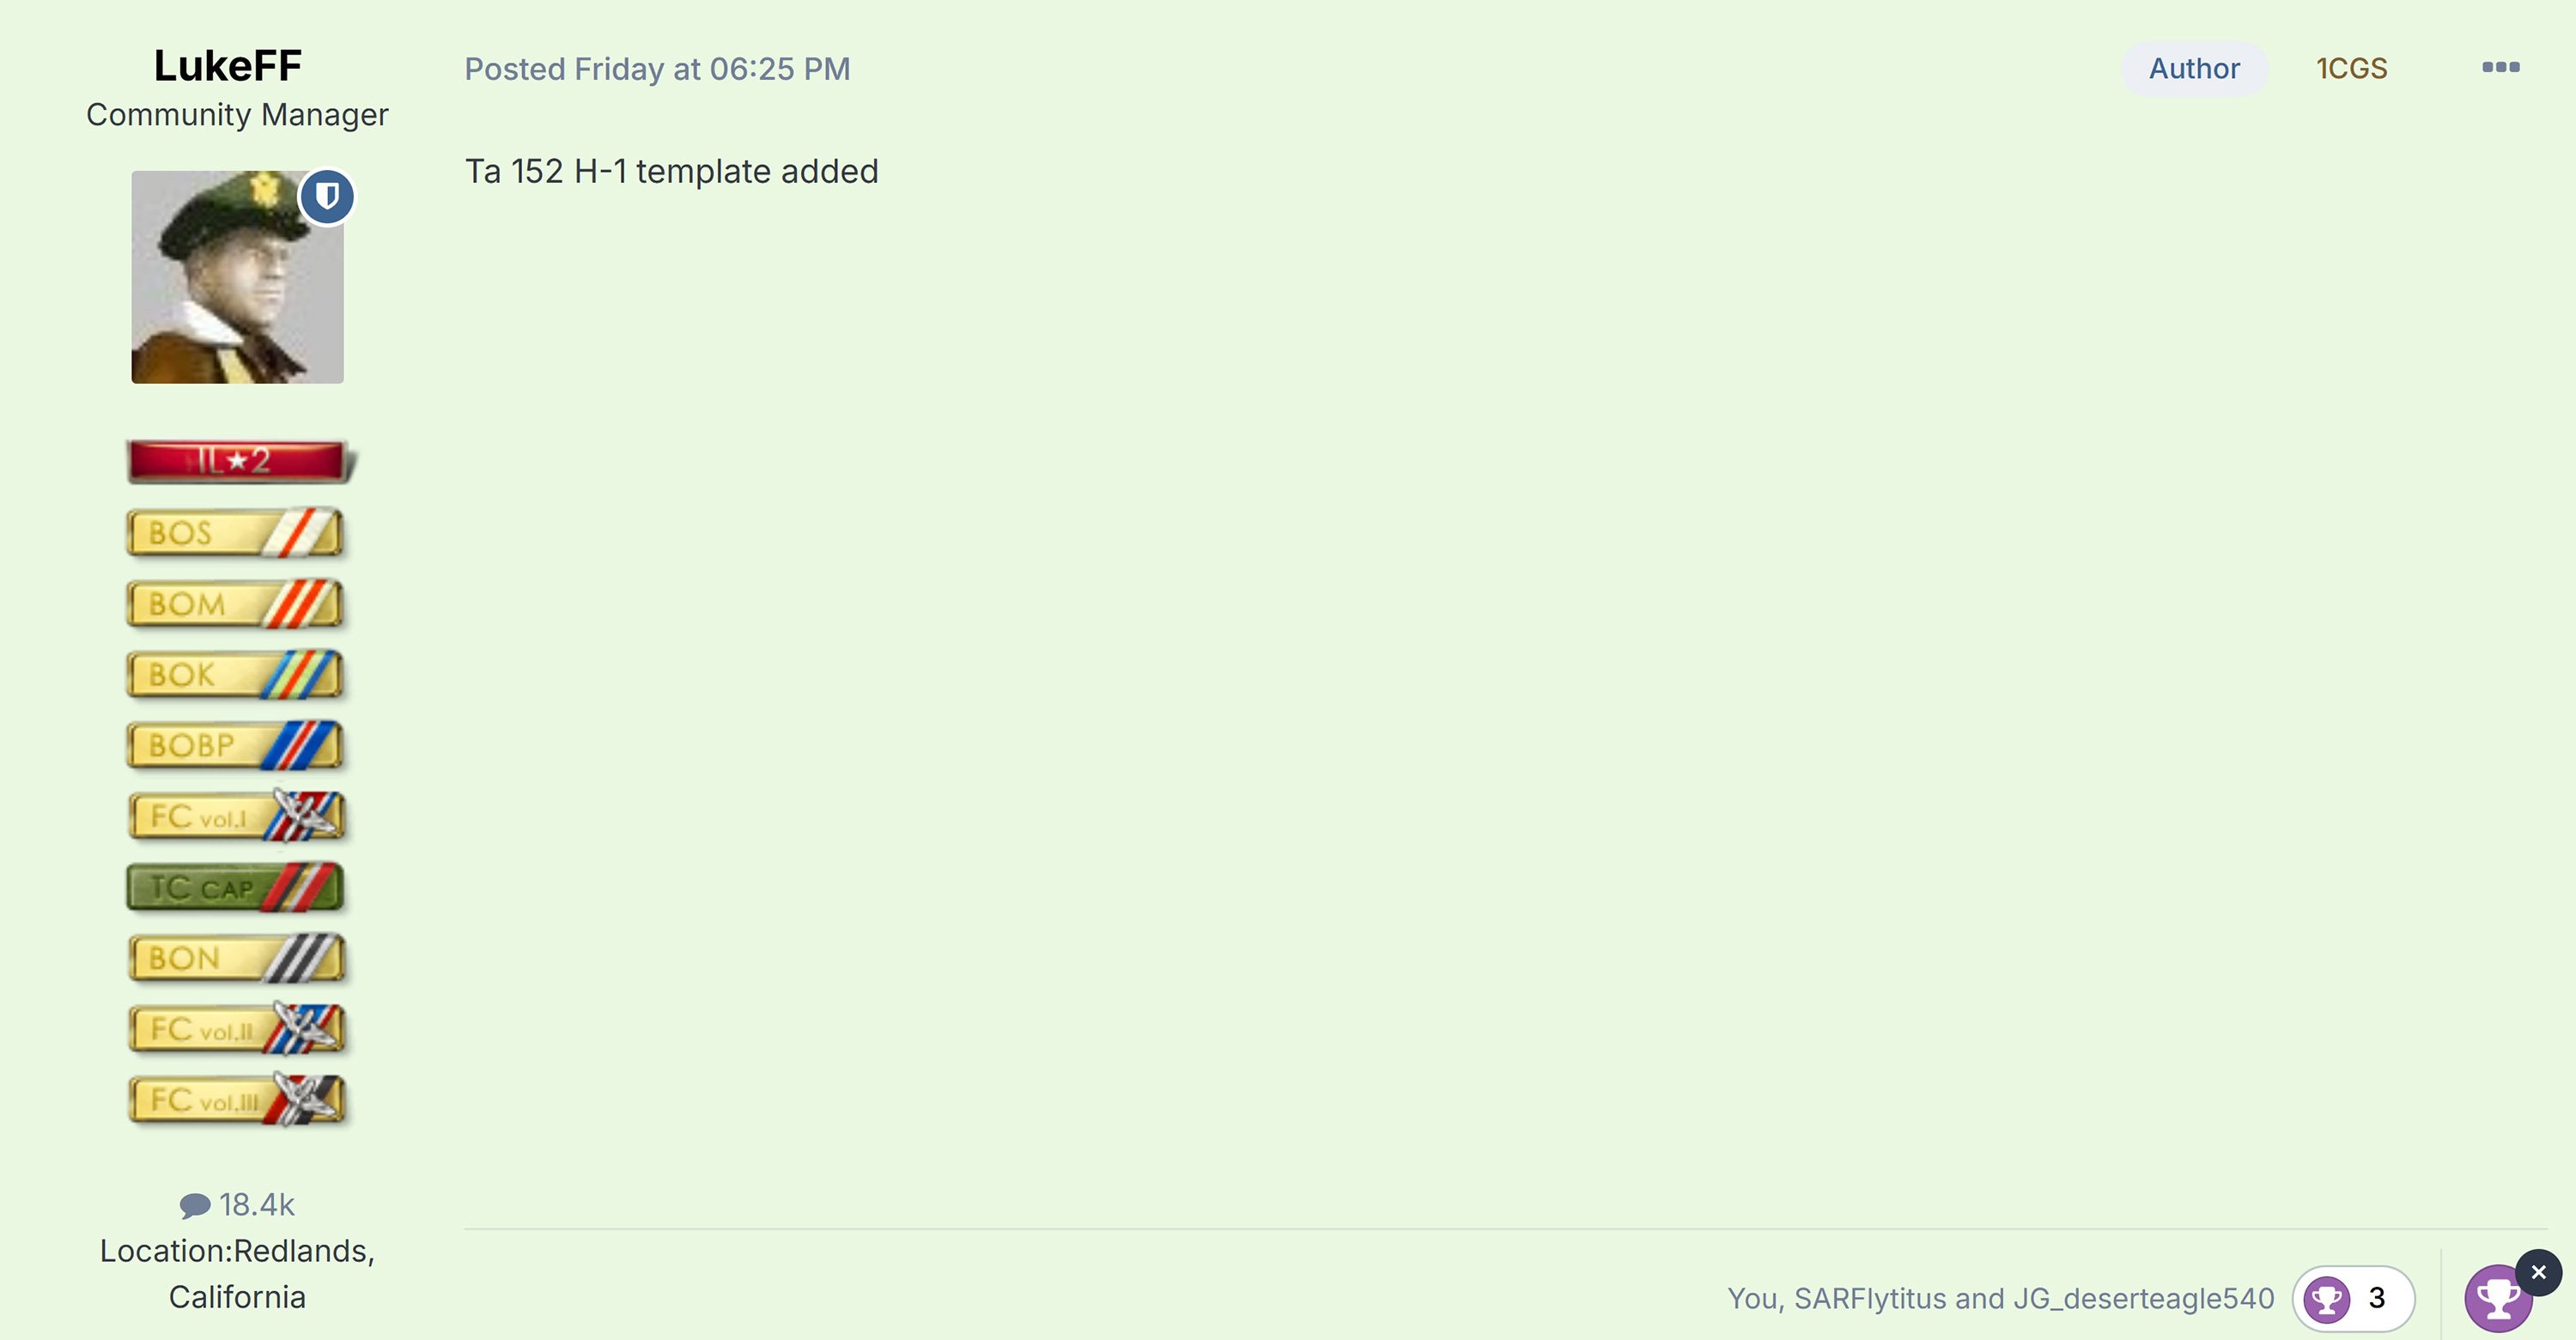Open LukeFF's profile from username
This screenshot has height=1340, width=2576.
click(x=228, y=66)
